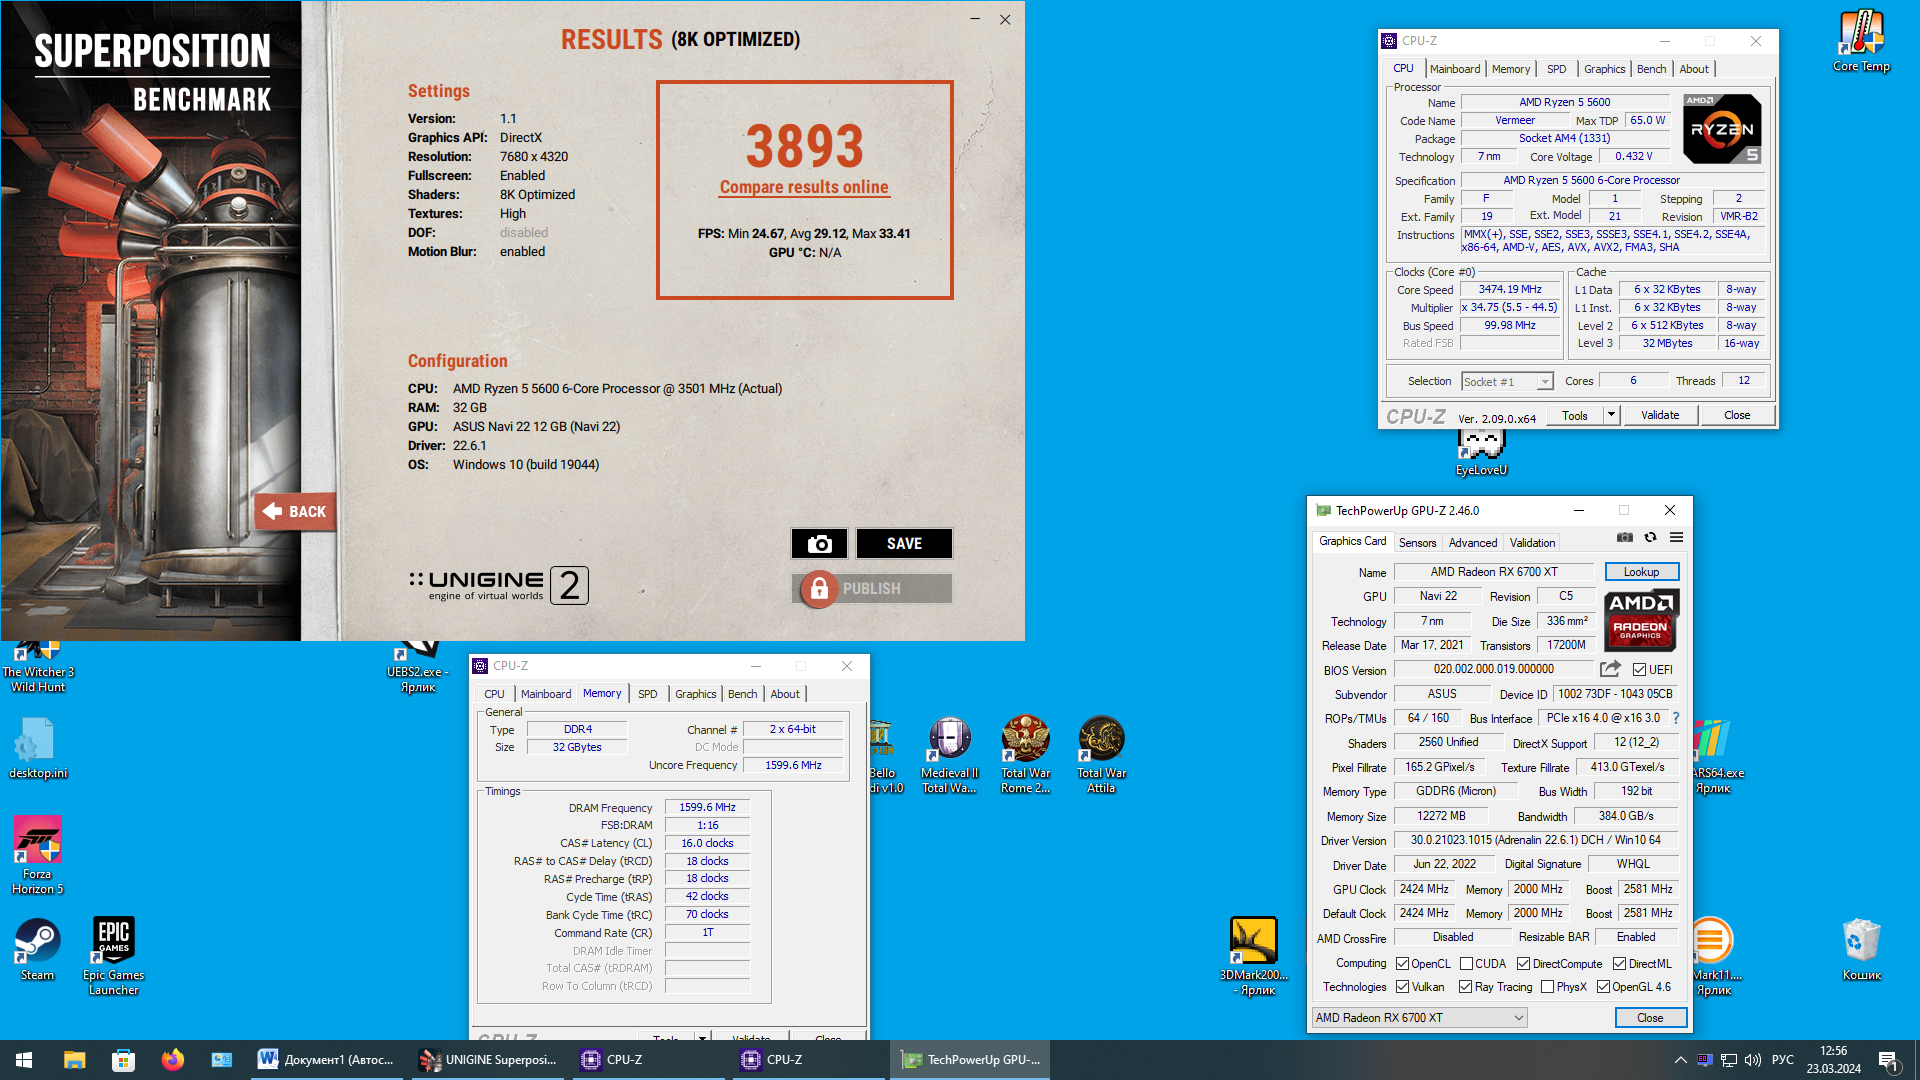Open Graphics tab in Memory CPU-Z window
Image resolution: width=1920 pixels, height=1080 pixels.
695,694
